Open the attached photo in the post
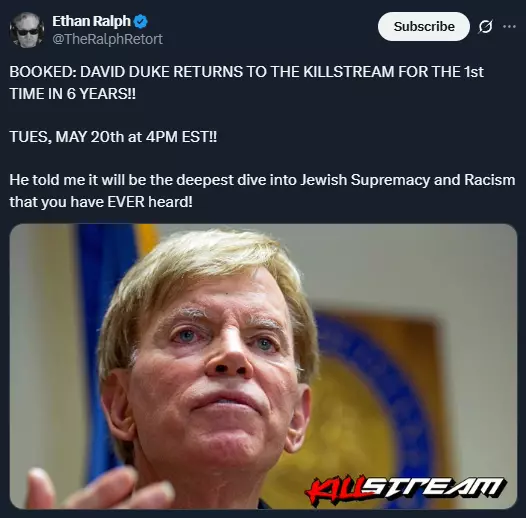The image size is (526, 518). tap(263, 366)
